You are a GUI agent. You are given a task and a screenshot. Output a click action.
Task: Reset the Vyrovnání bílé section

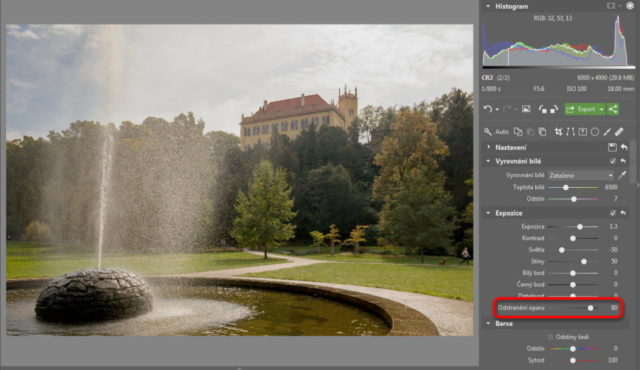(623, 161)
